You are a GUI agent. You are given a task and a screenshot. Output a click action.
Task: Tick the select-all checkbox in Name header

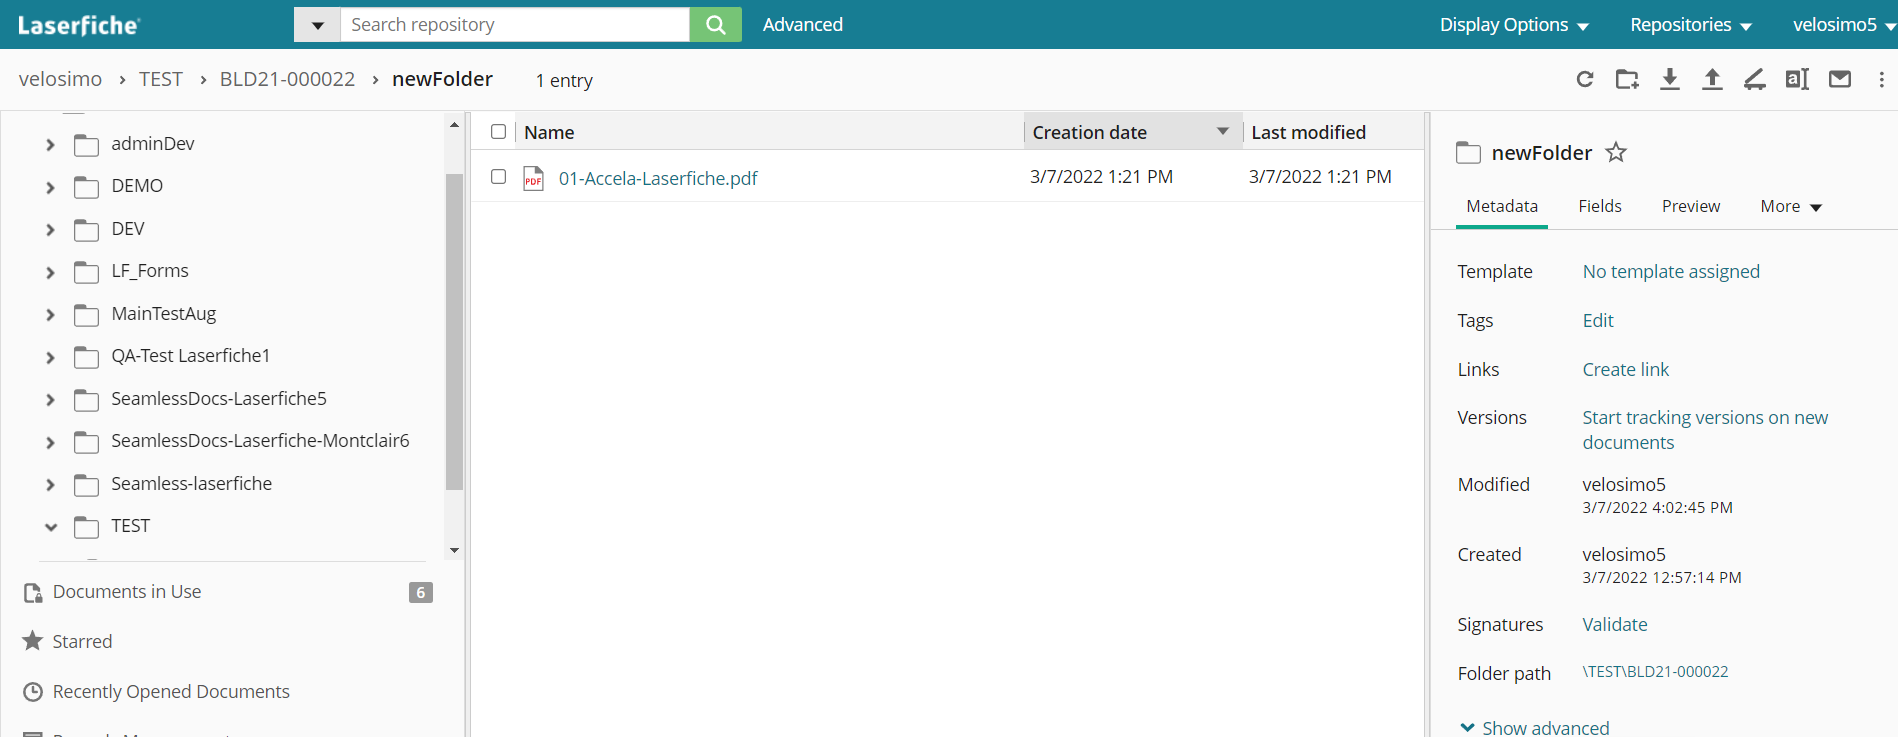[x=498, y=132]
